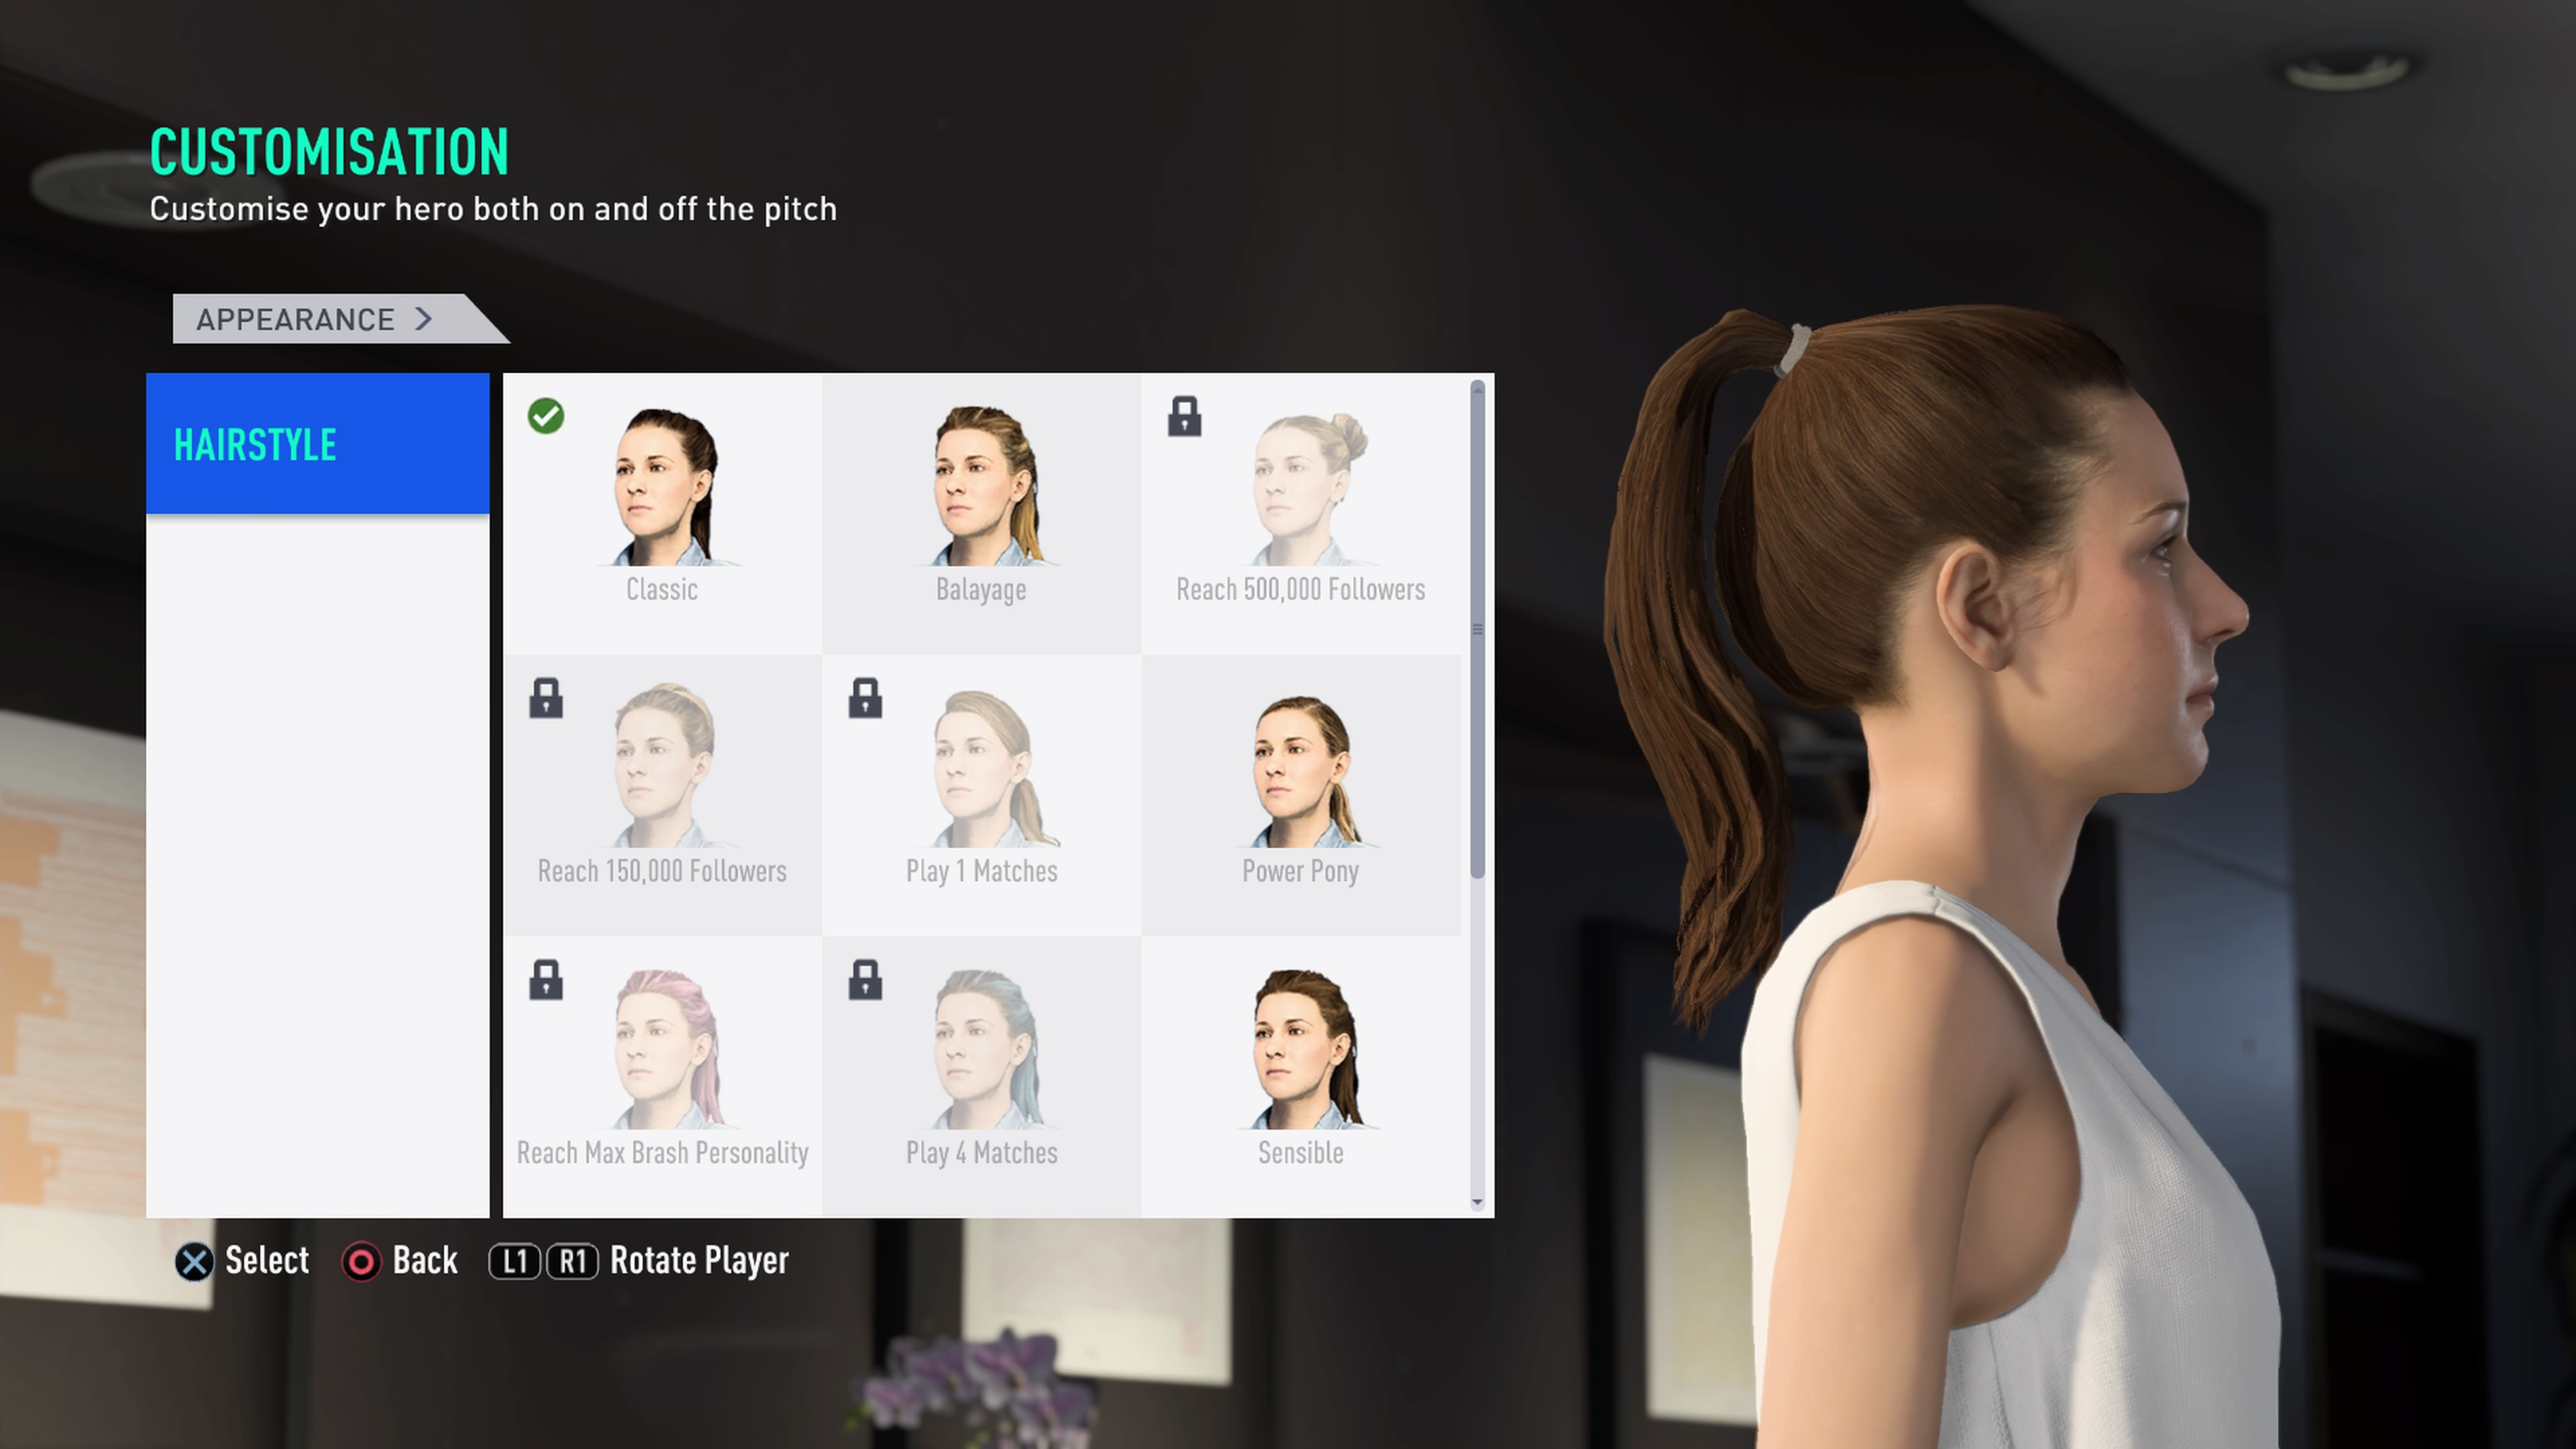
Task: Click the lock icon on Play 1 Matches
Action: [865, 698]
